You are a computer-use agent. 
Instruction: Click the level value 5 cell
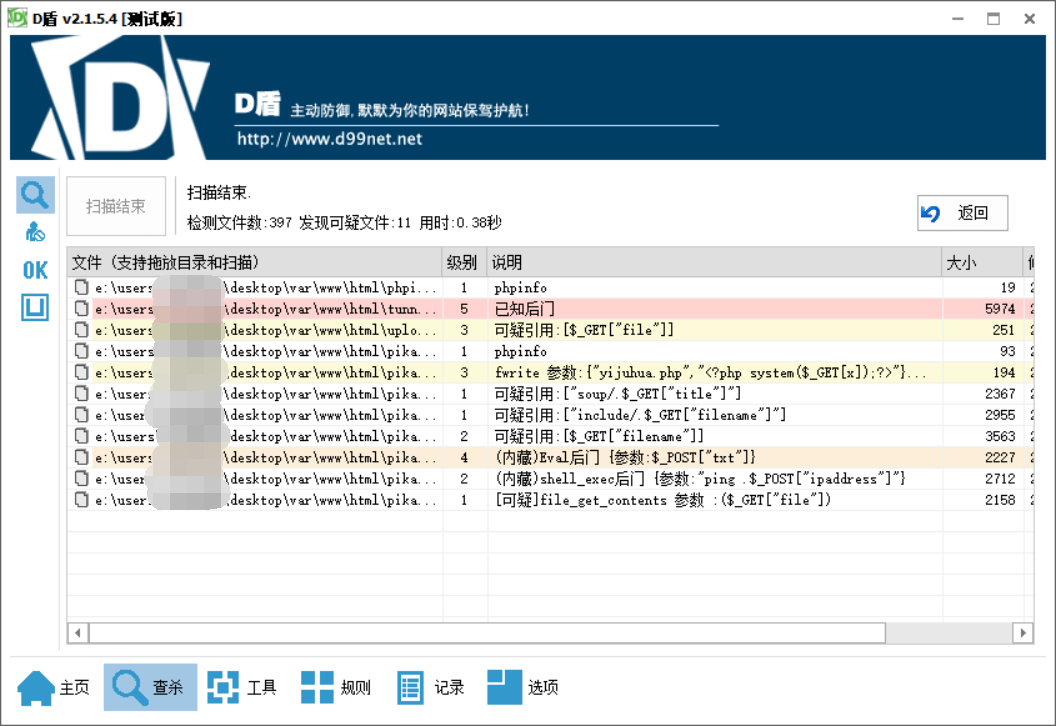(464, 308)
